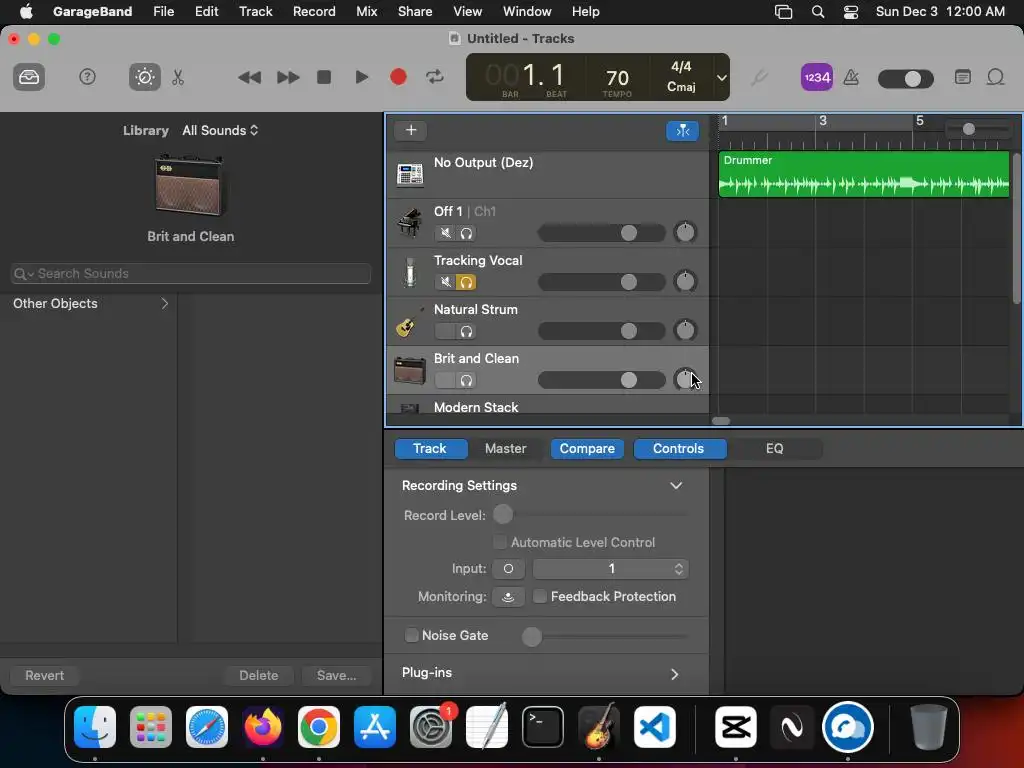Enable the Noise Gate checkbox
The image size is (1024, 768).
coord(411,635)
